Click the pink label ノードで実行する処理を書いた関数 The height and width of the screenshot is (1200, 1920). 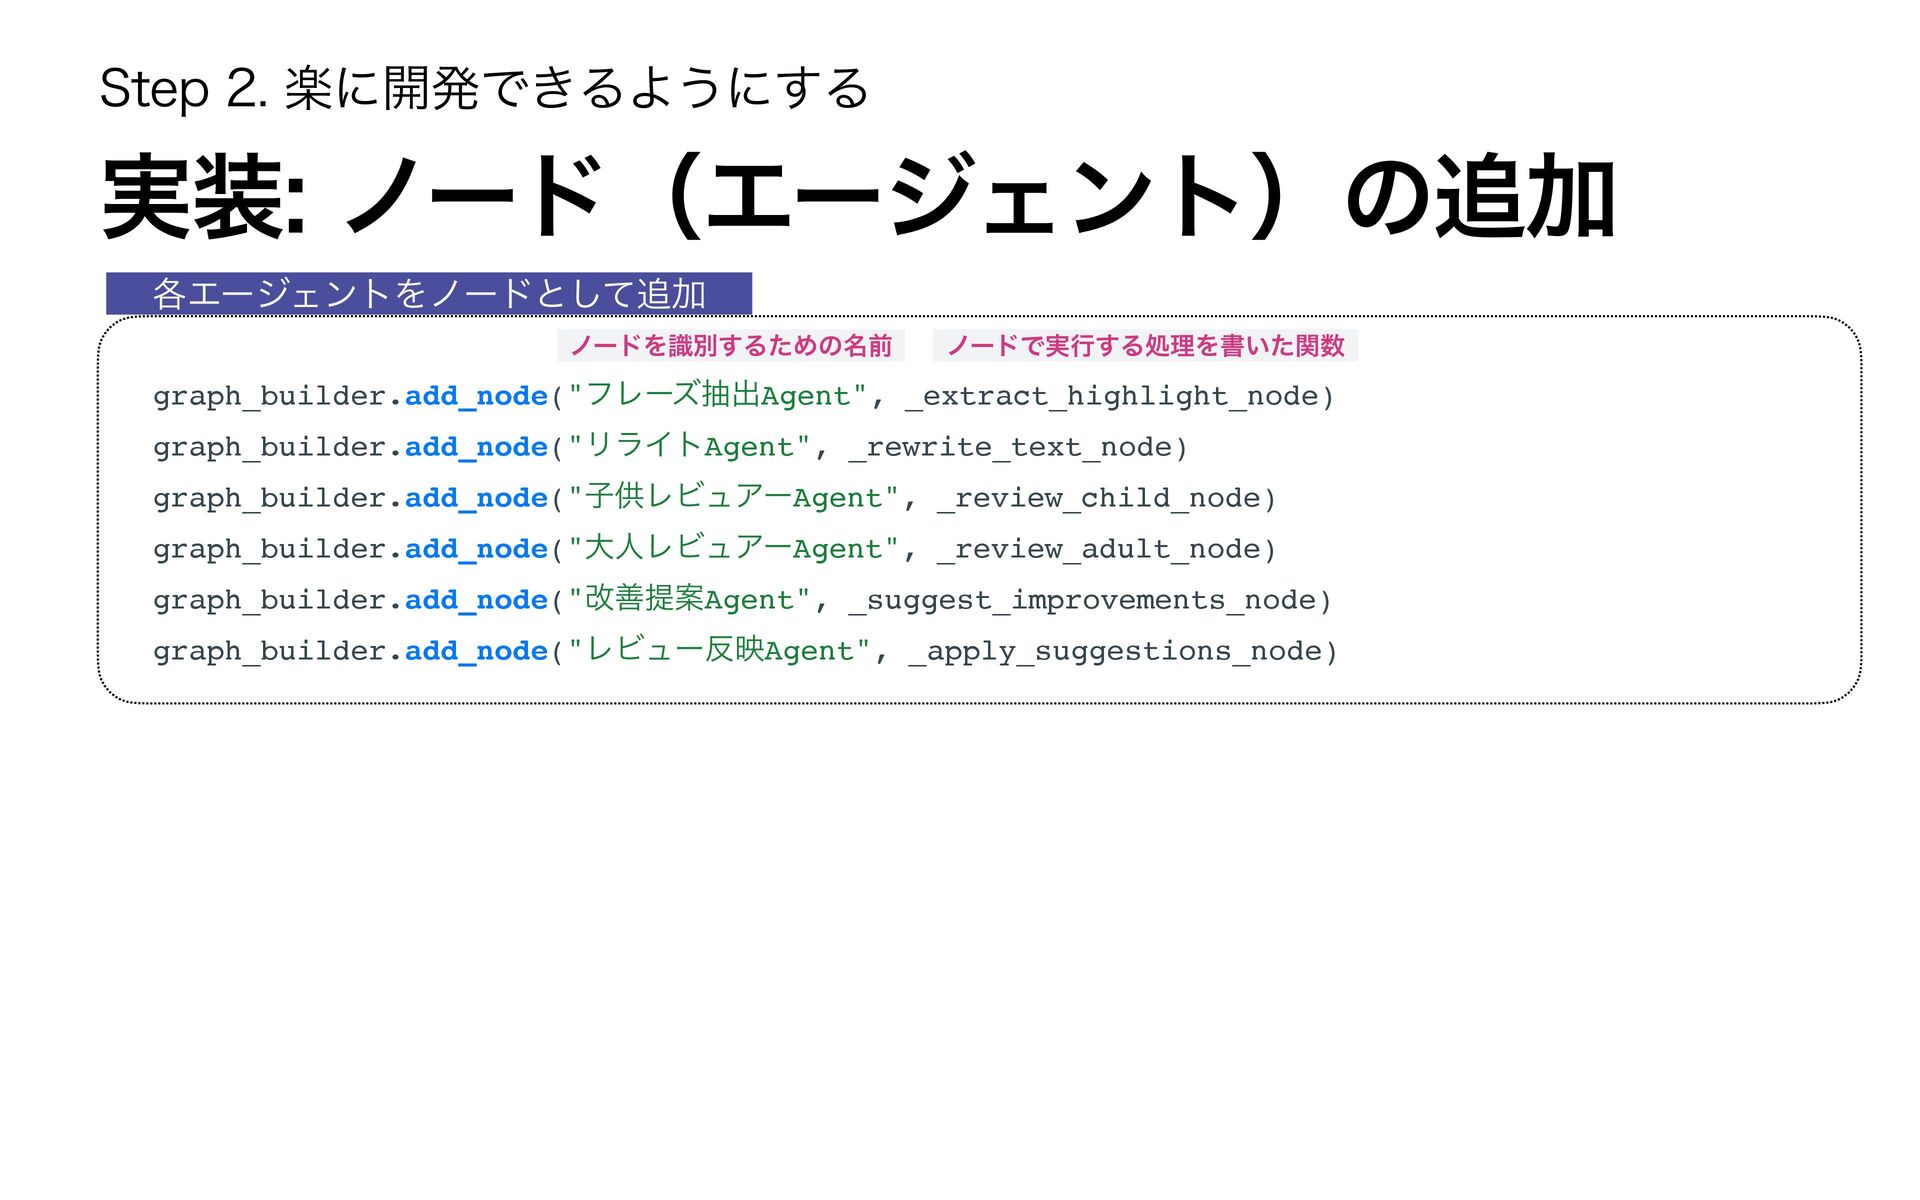coord(1145,346)
